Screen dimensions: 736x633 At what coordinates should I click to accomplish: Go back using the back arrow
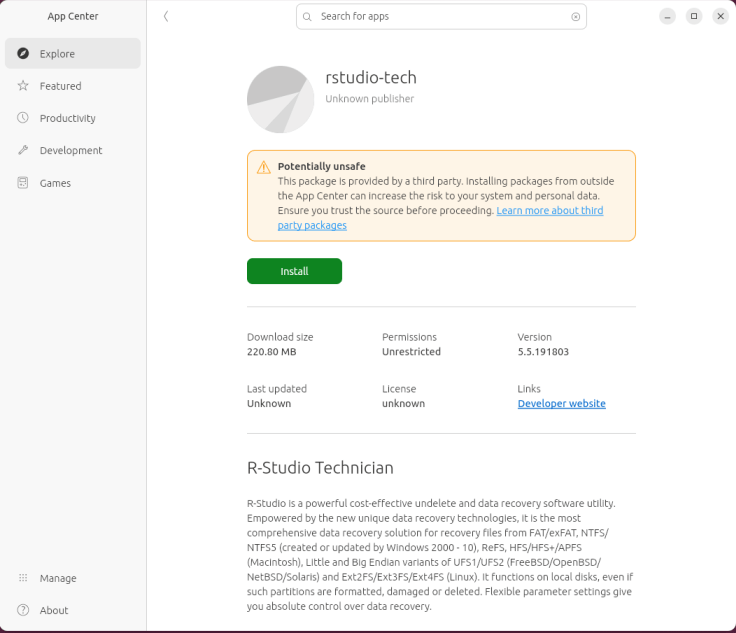166,16
